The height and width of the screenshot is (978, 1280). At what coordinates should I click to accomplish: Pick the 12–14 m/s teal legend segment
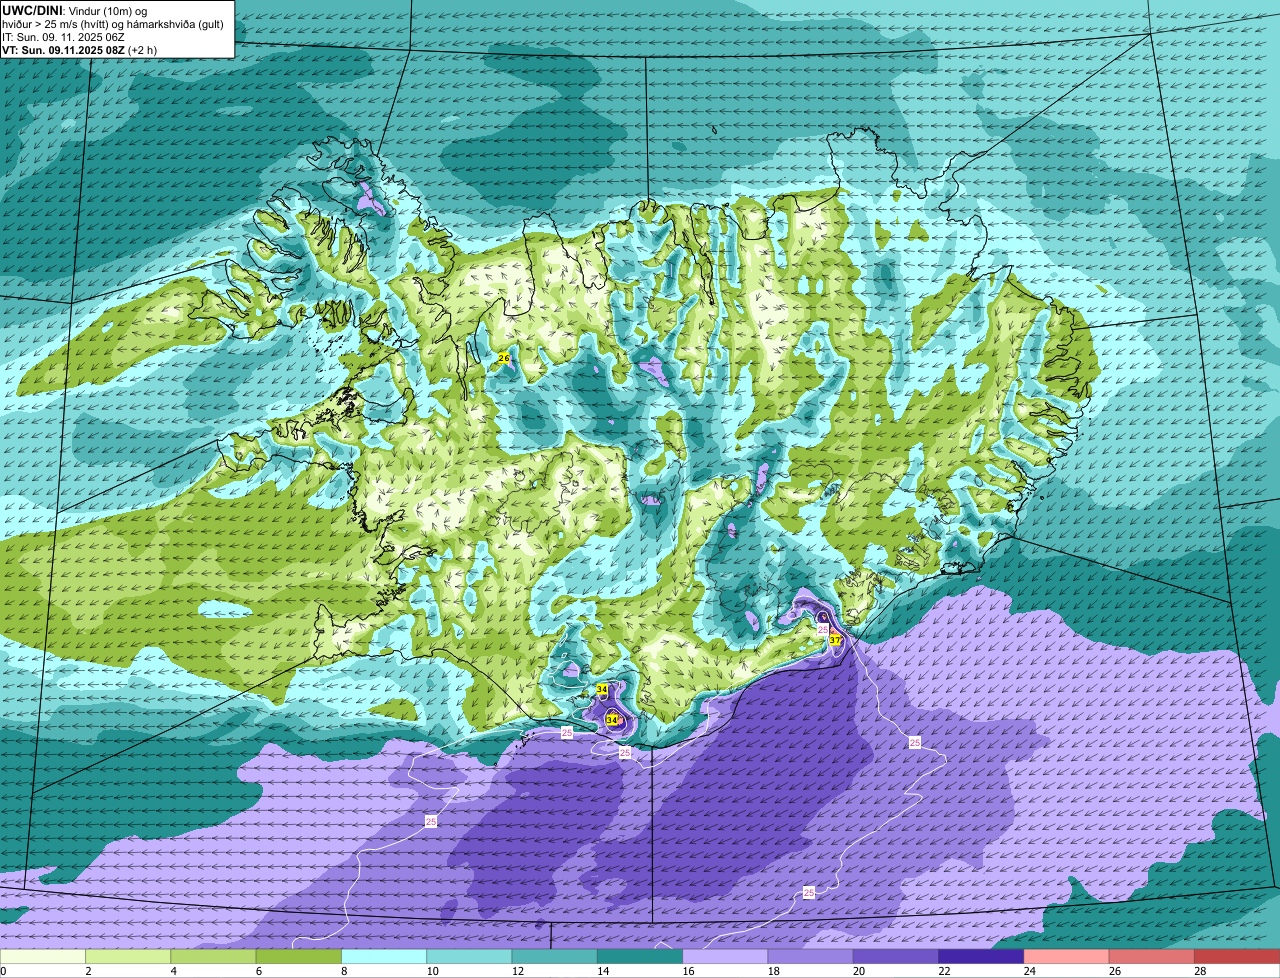(x=555, y=956)
